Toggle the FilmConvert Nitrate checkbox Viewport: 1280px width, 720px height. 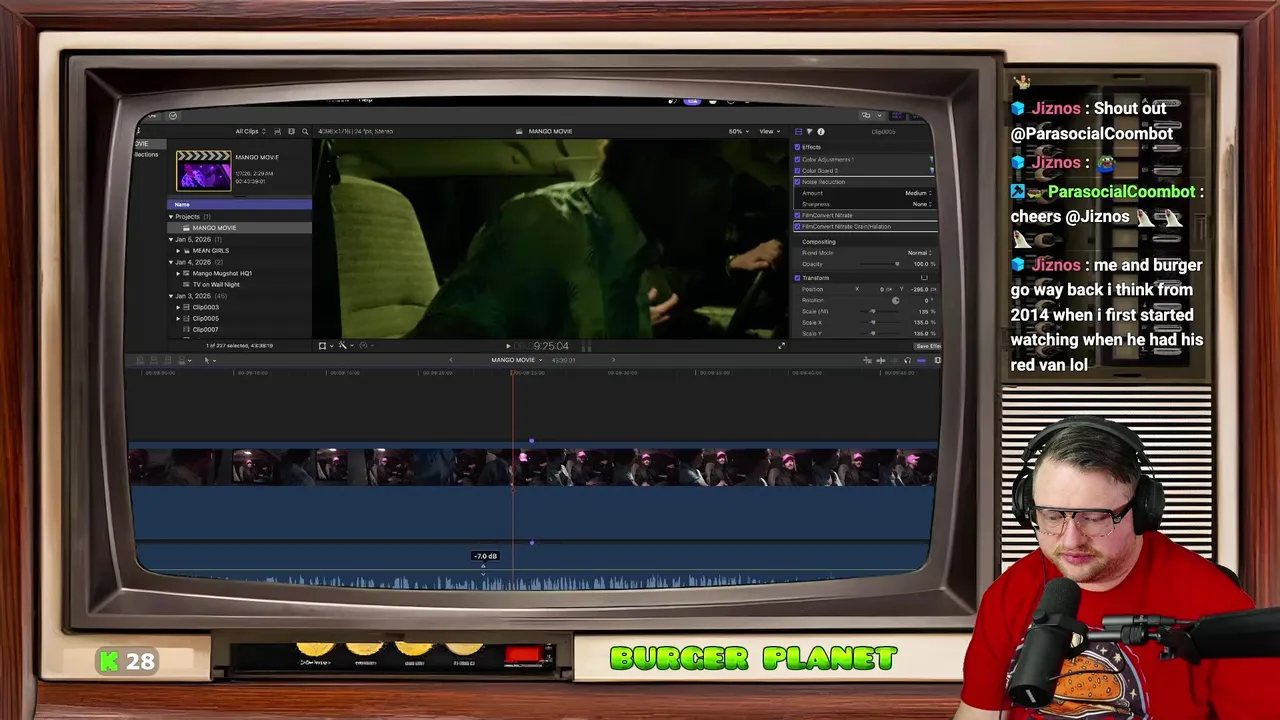click(x=797, y=215)
